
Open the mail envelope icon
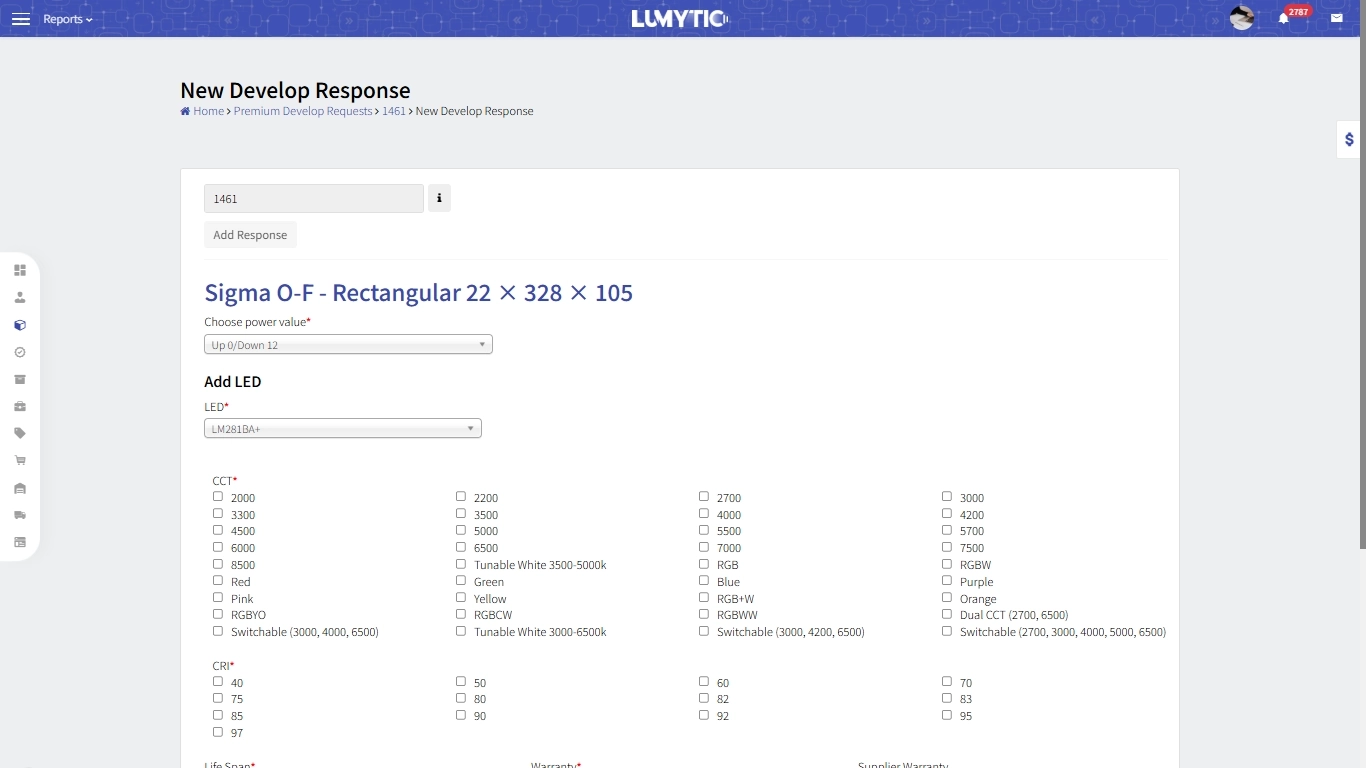[1336, 18]
